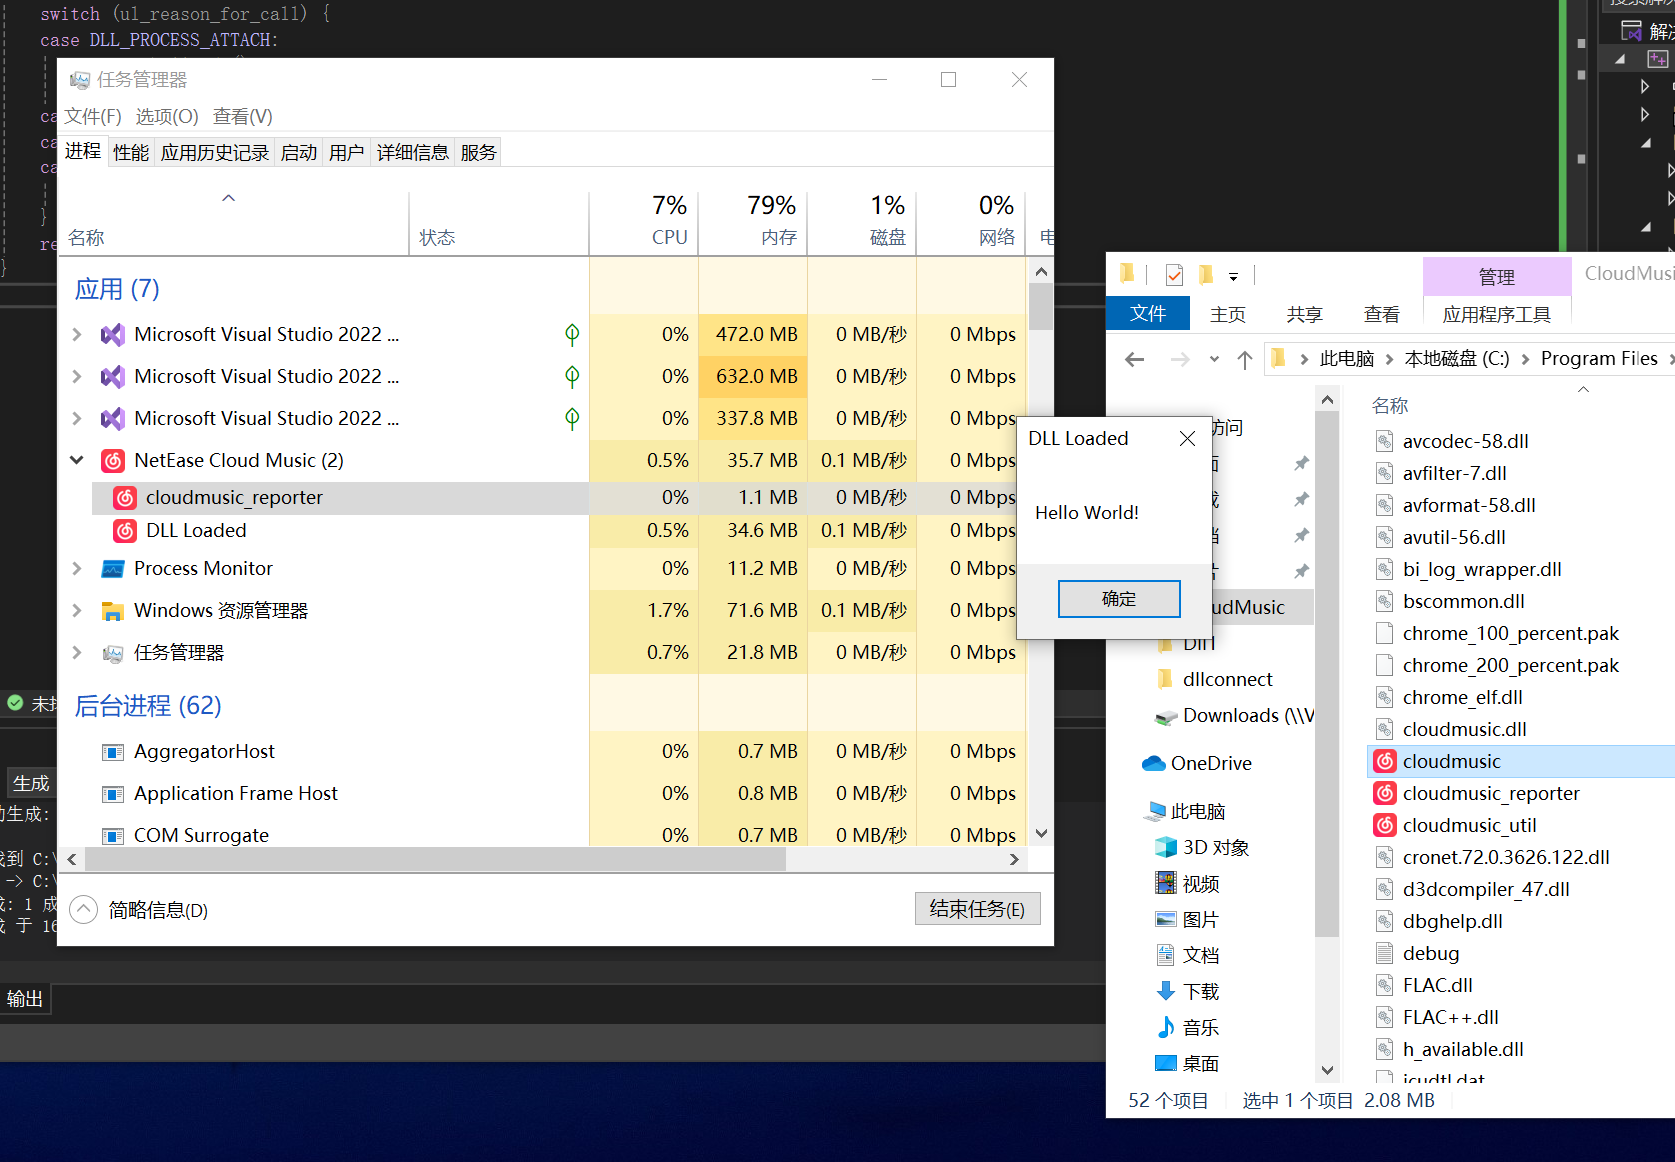Open the 文件 tab in File Explorer

coord(1148,314)
